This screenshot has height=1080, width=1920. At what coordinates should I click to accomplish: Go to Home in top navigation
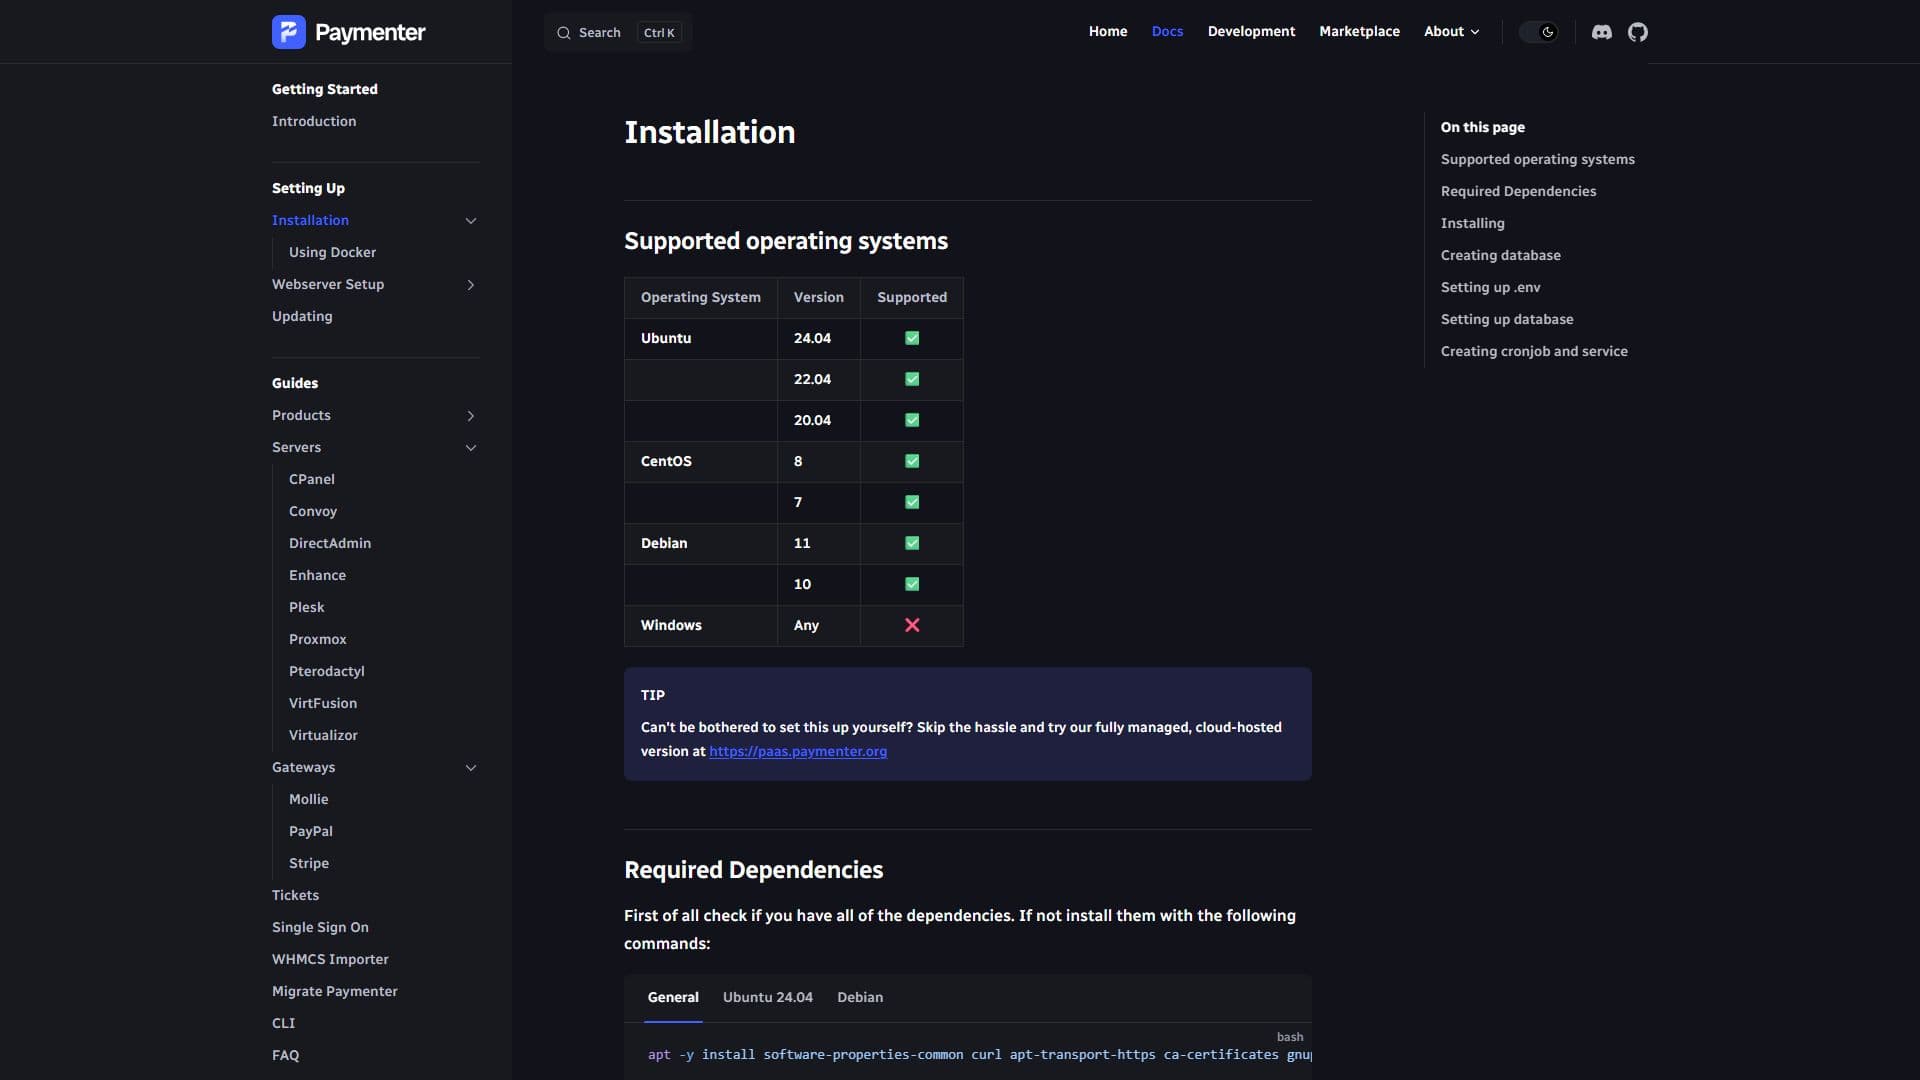(1108, 32)
